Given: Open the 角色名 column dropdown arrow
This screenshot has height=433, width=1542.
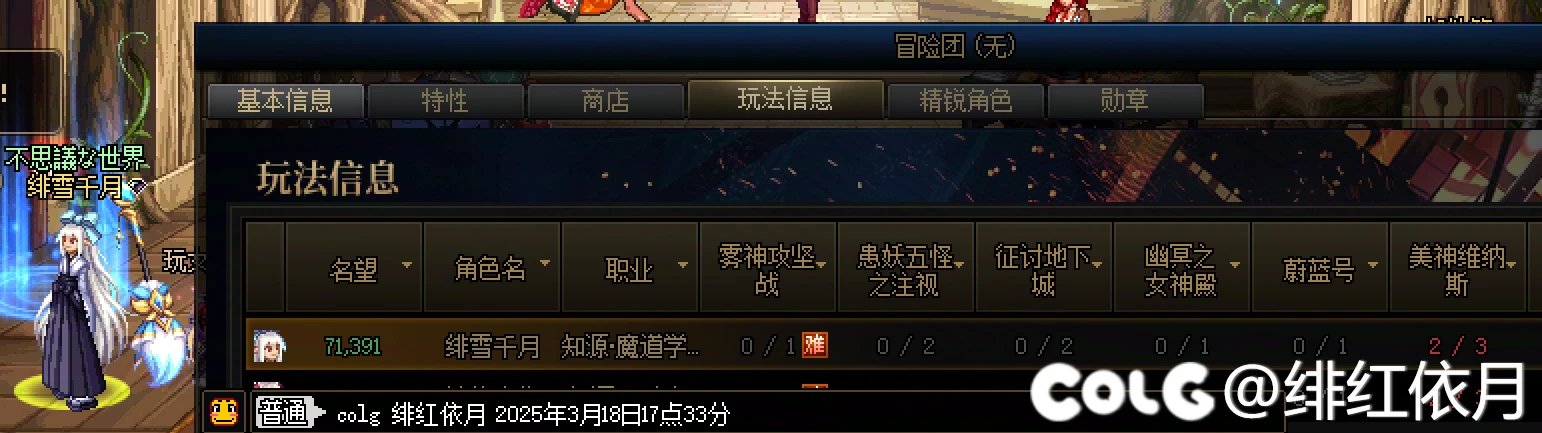Looking at the screenshot, I should [x=545, y=265].
